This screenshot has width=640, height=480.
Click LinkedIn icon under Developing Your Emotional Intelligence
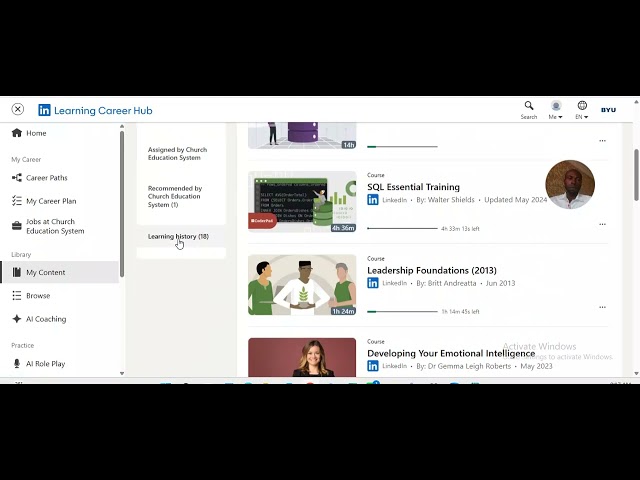(x=373, y=366)
